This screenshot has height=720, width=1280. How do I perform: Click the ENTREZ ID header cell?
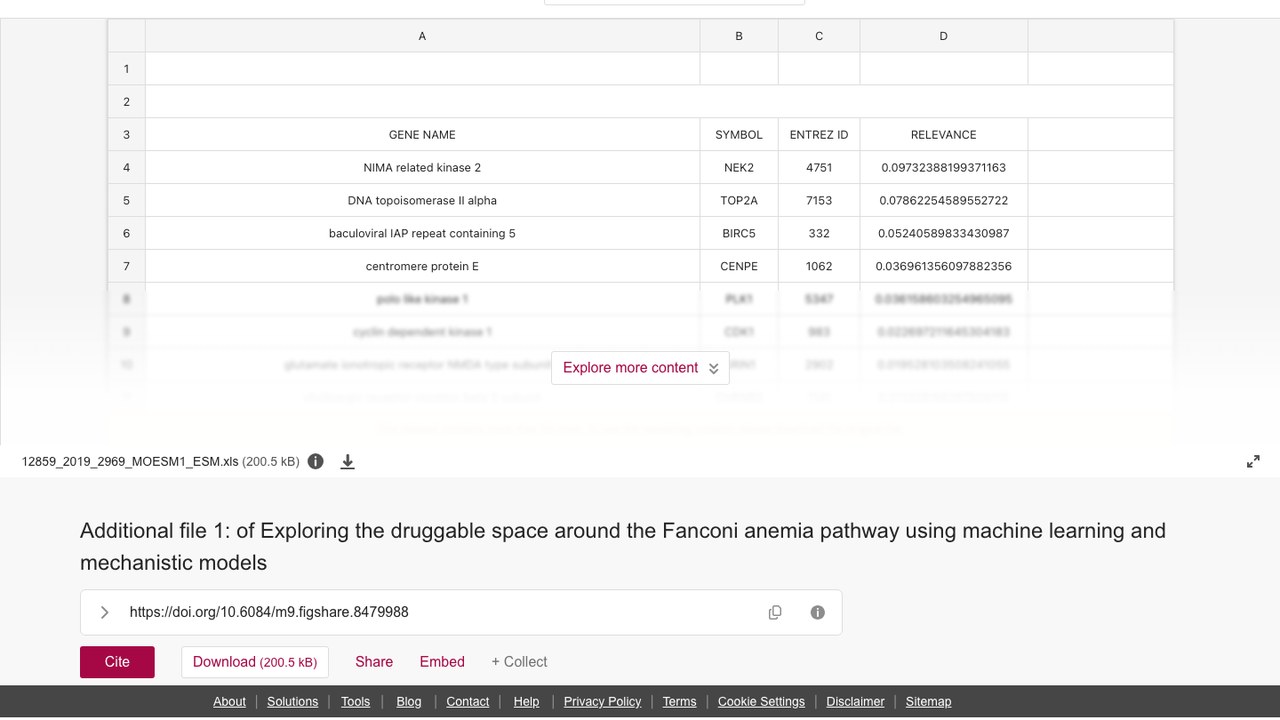pyautogui.click(x=819, y=135)
